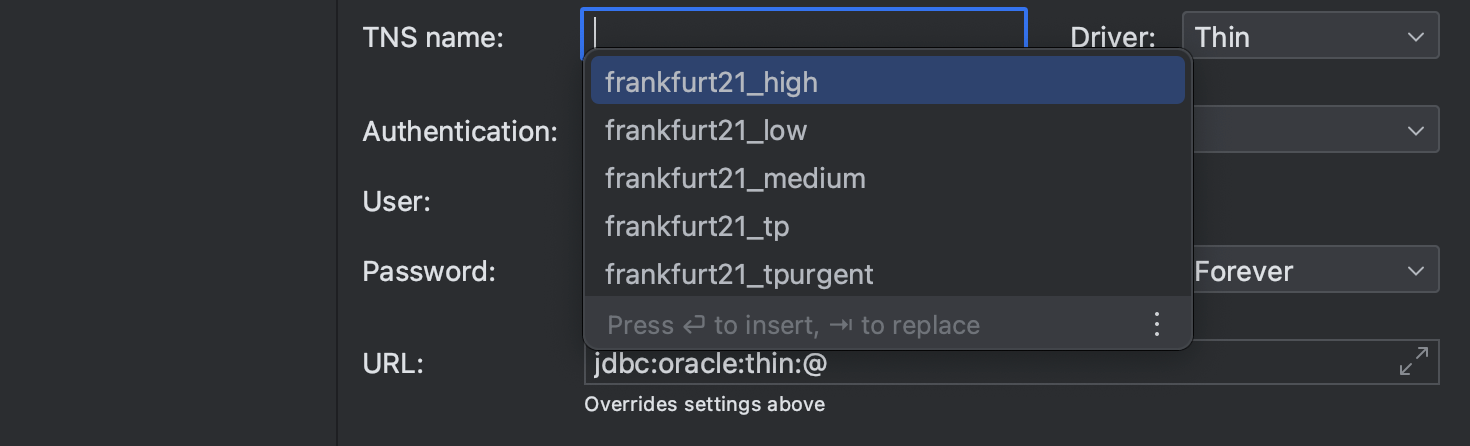The width and height of the screenshot is (1470, 446).
Task: Open the password save dropdown showing Forever
Action: click(1314, 271)
